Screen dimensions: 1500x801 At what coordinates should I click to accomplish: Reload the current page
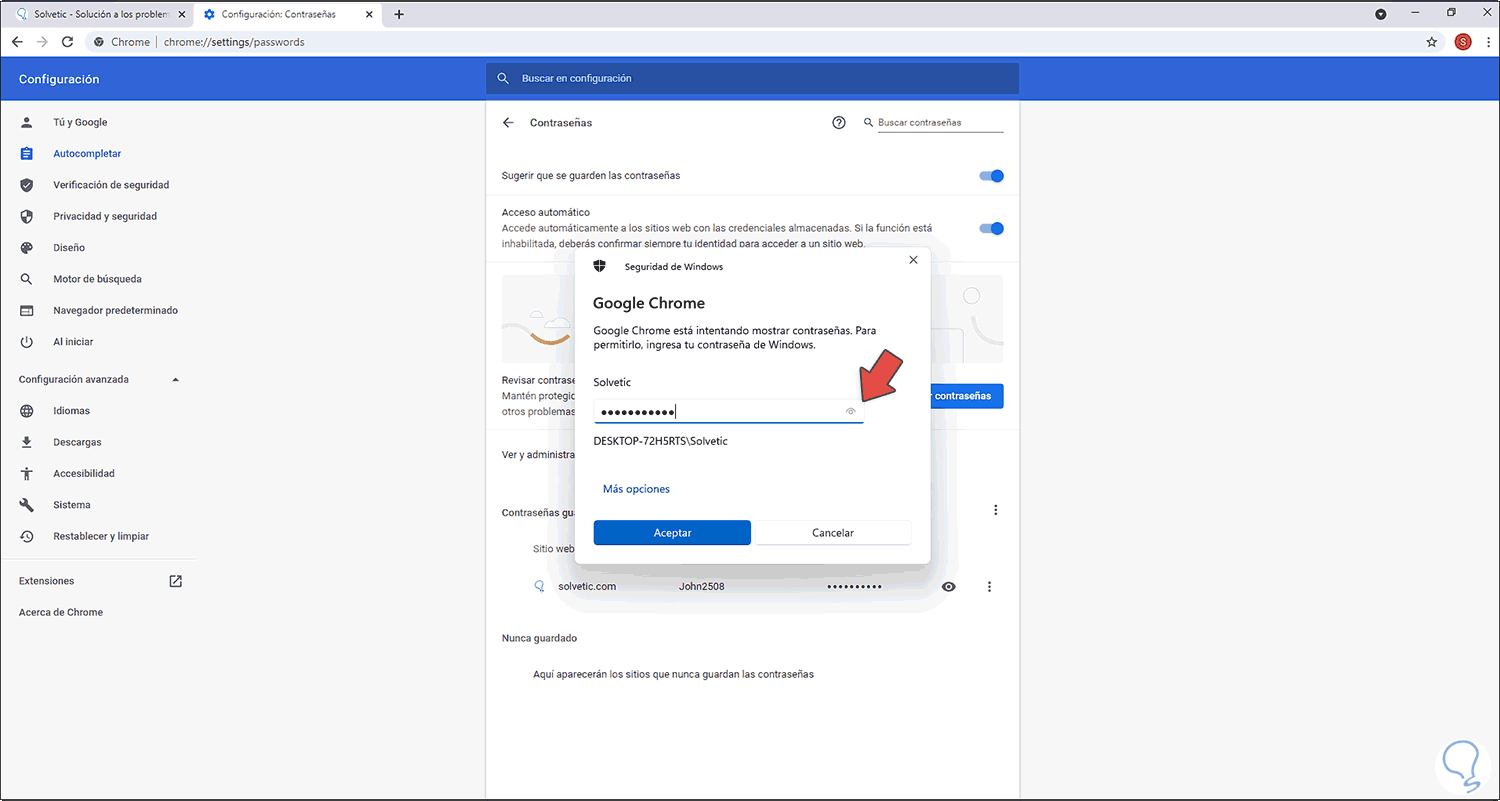click(68, 42)
